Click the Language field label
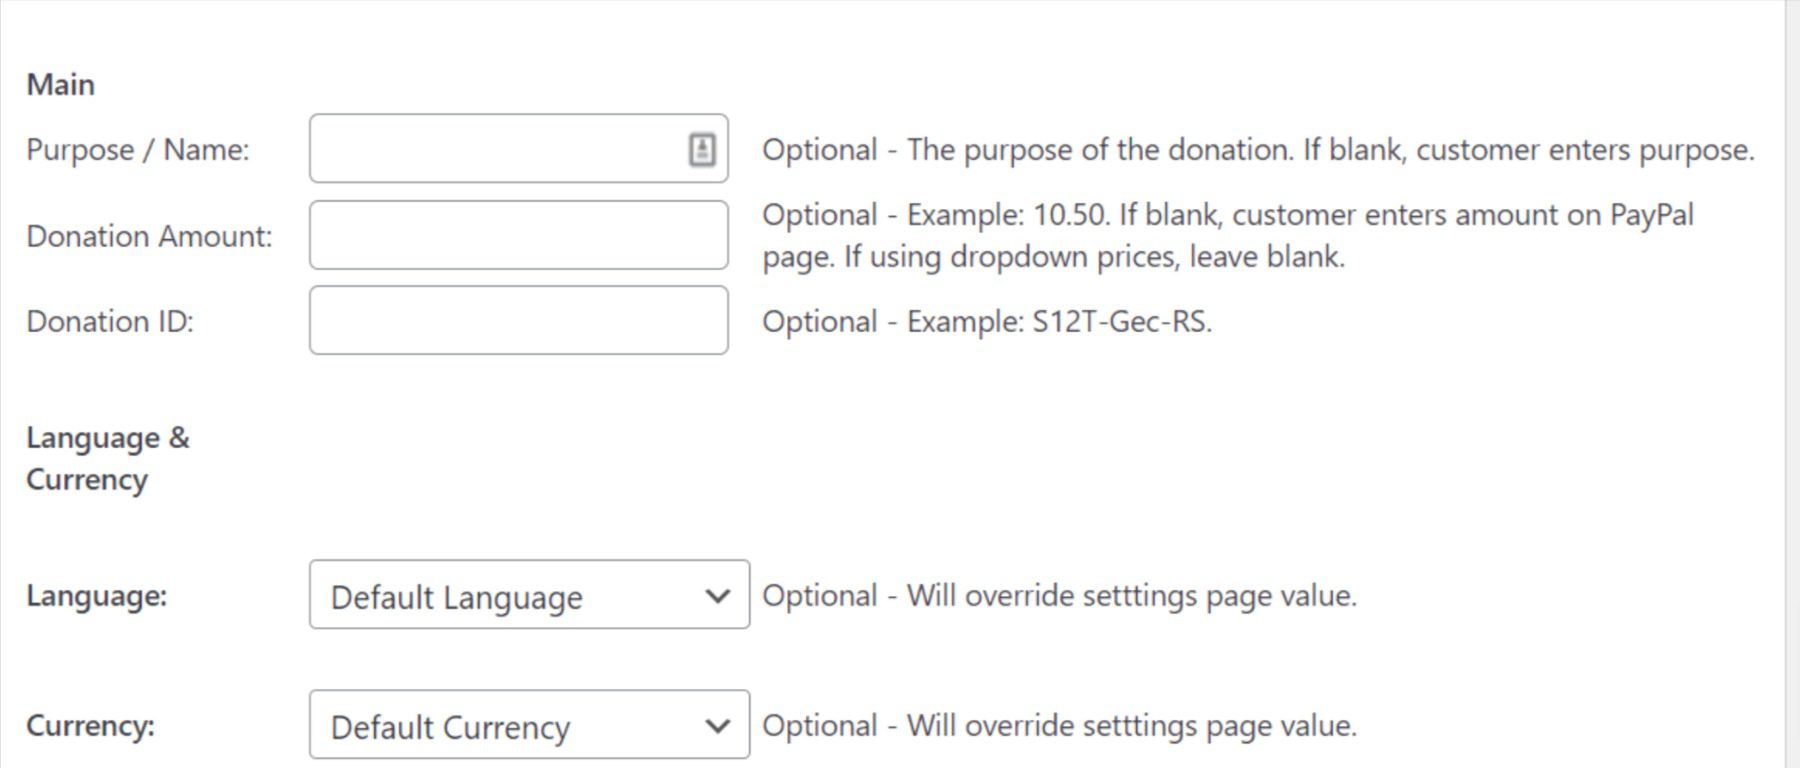 pos(94,595)
